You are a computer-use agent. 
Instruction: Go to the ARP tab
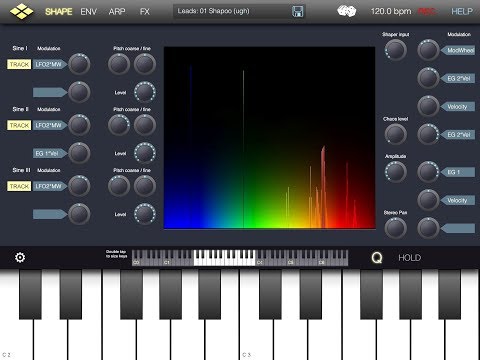[117, 12]
